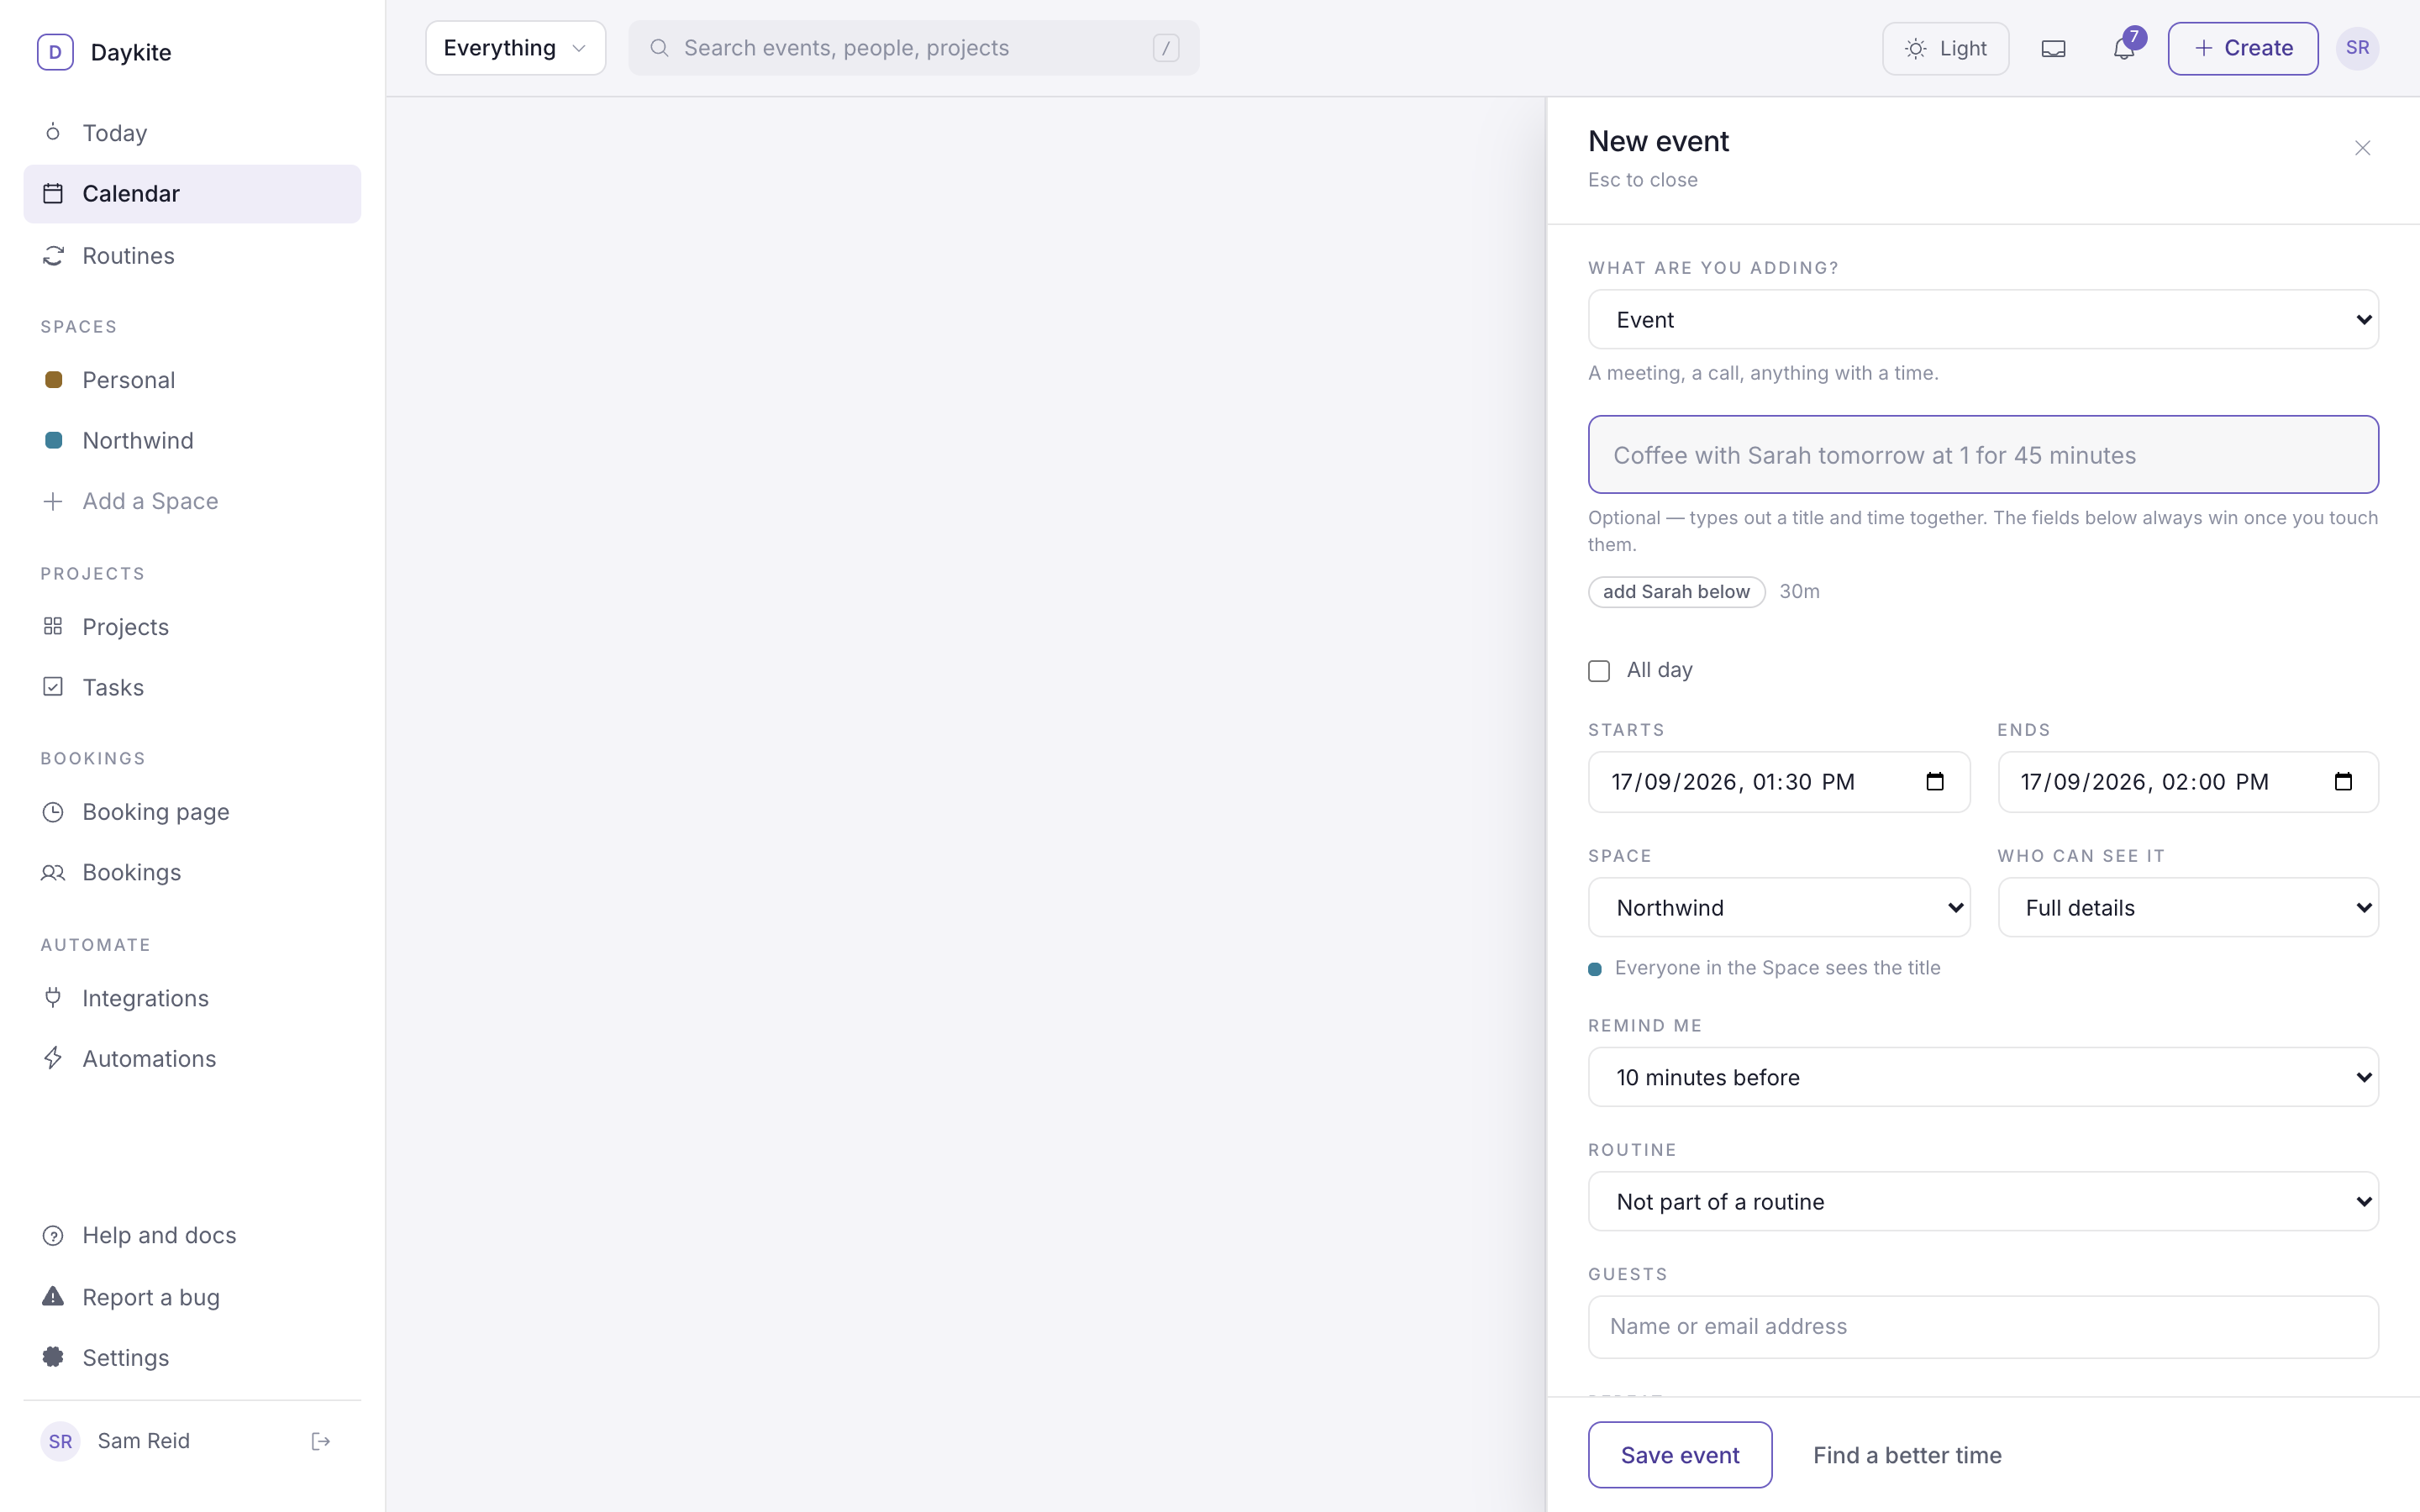Screen dimensions: 2420x1512
Task: Click the Create button
Action: point(2243,48)
